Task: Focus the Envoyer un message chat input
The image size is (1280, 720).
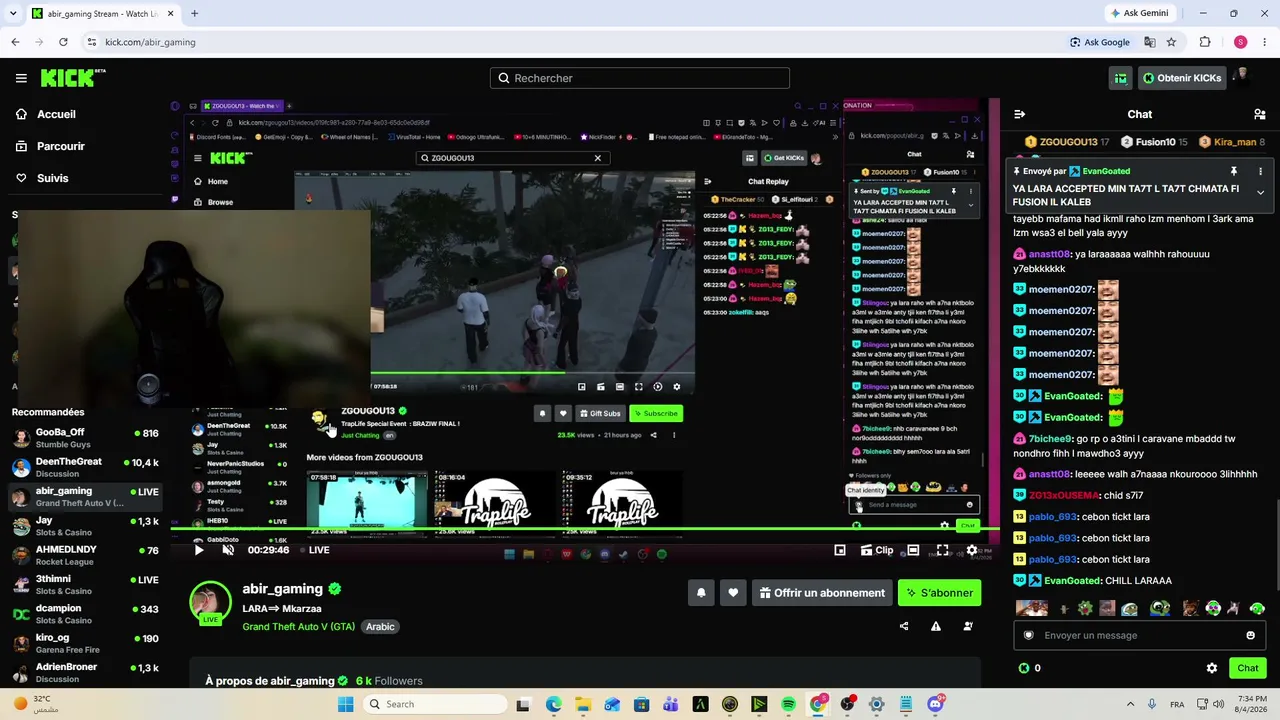Action: (x=1140, y=635)
